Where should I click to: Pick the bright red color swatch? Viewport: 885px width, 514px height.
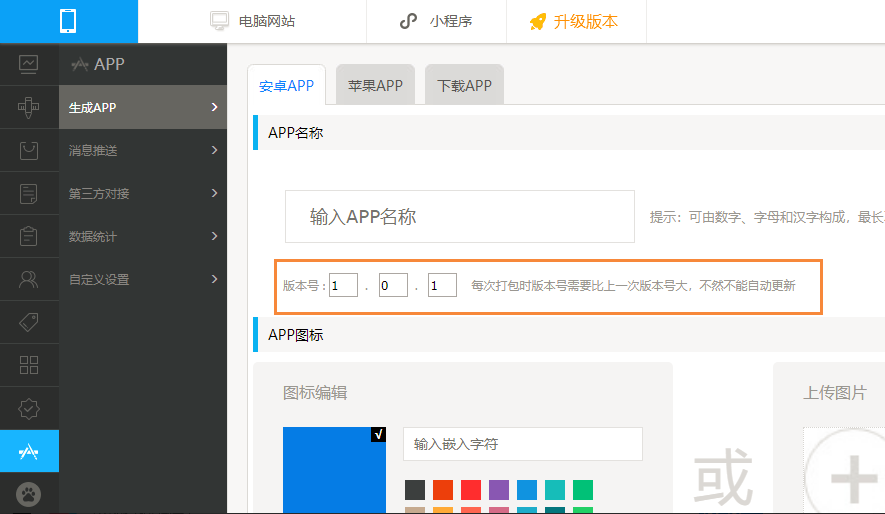tap(471, 490)
